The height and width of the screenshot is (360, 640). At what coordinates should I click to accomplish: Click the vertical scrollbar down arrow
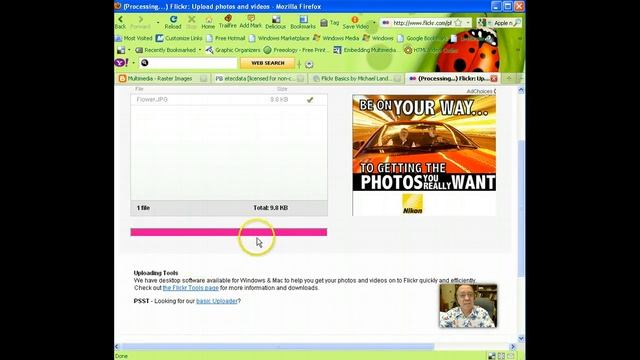tap(521, 338)
